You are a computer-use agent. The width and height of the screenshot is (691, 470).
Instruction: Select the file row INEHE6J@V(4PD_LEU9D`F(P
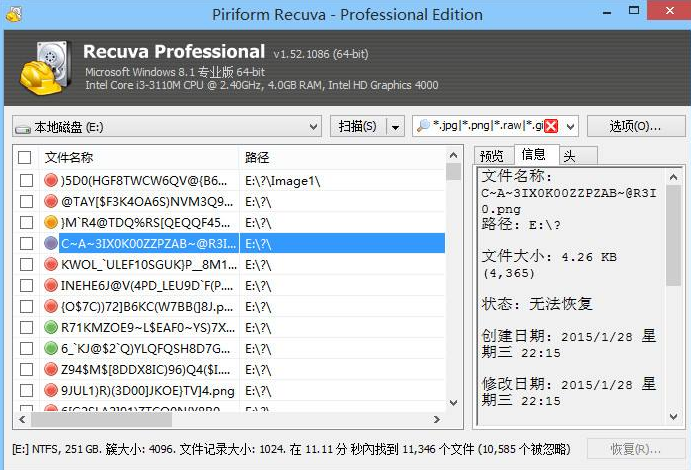tap(229, 285)
